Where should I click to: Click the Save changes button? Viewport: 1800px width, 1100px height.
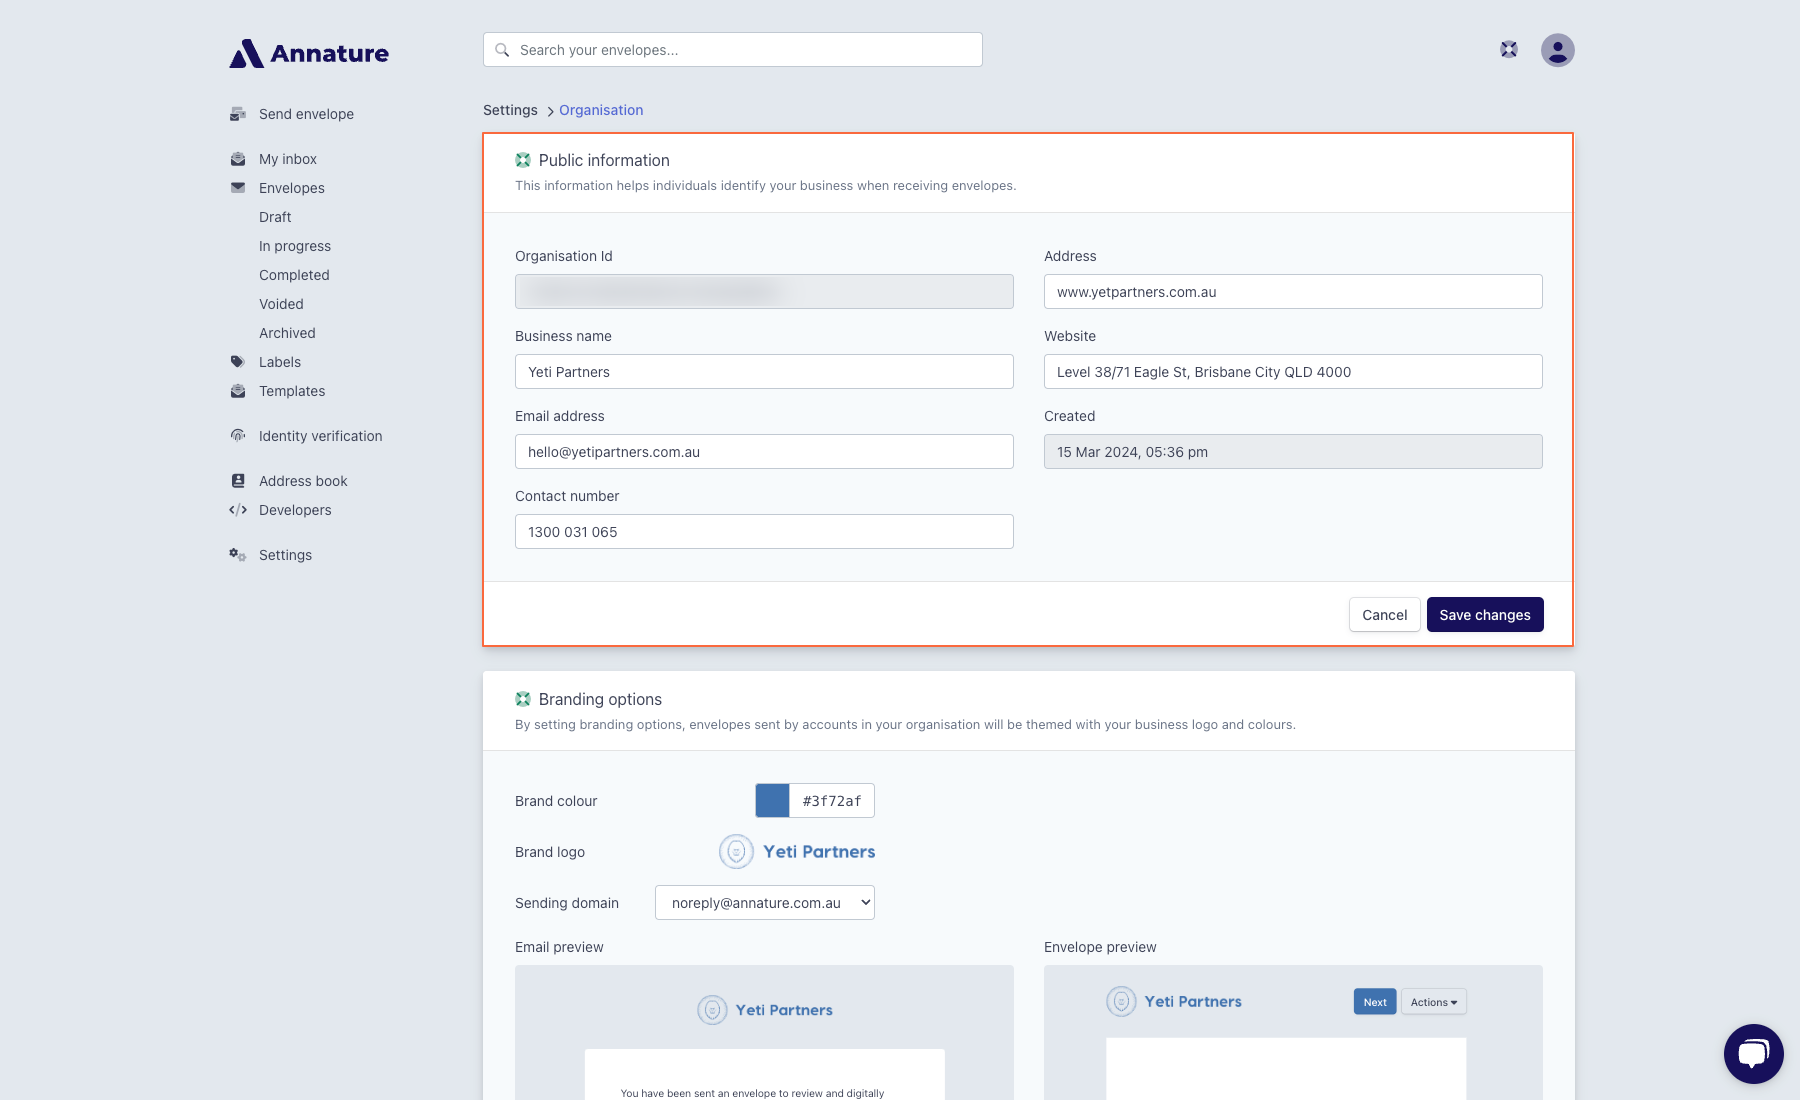[x=1485, y=615]
